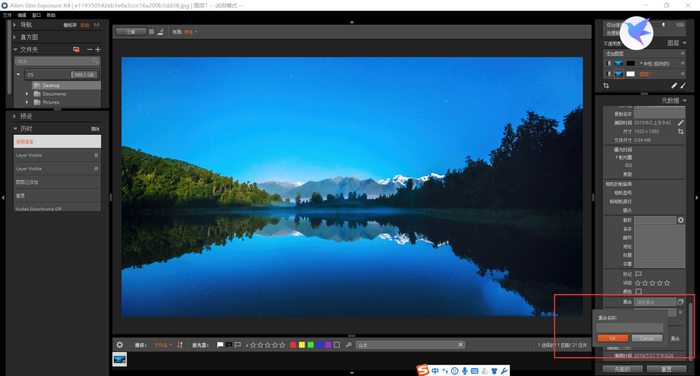Open the metadata panel dropdown arrow
Image resolution: width=700 pixels, height=376 pixels.
(x=685, y=100)
